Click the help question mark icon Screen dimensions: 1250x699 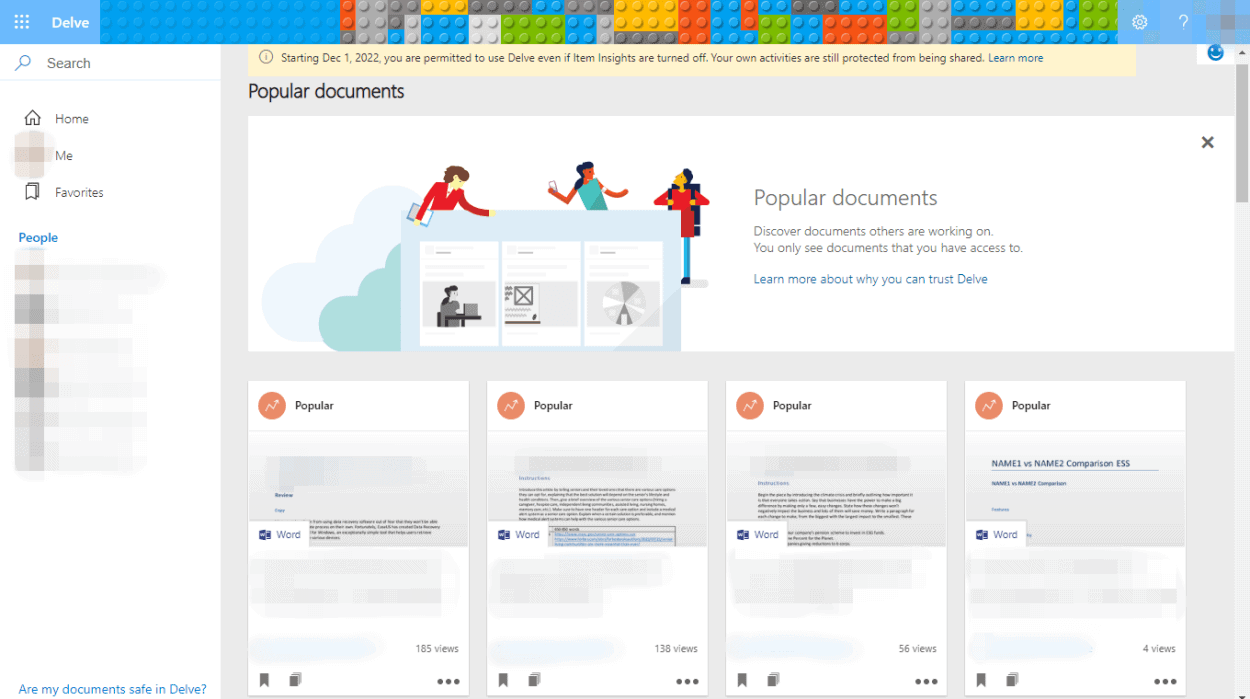pos(1183,22)
